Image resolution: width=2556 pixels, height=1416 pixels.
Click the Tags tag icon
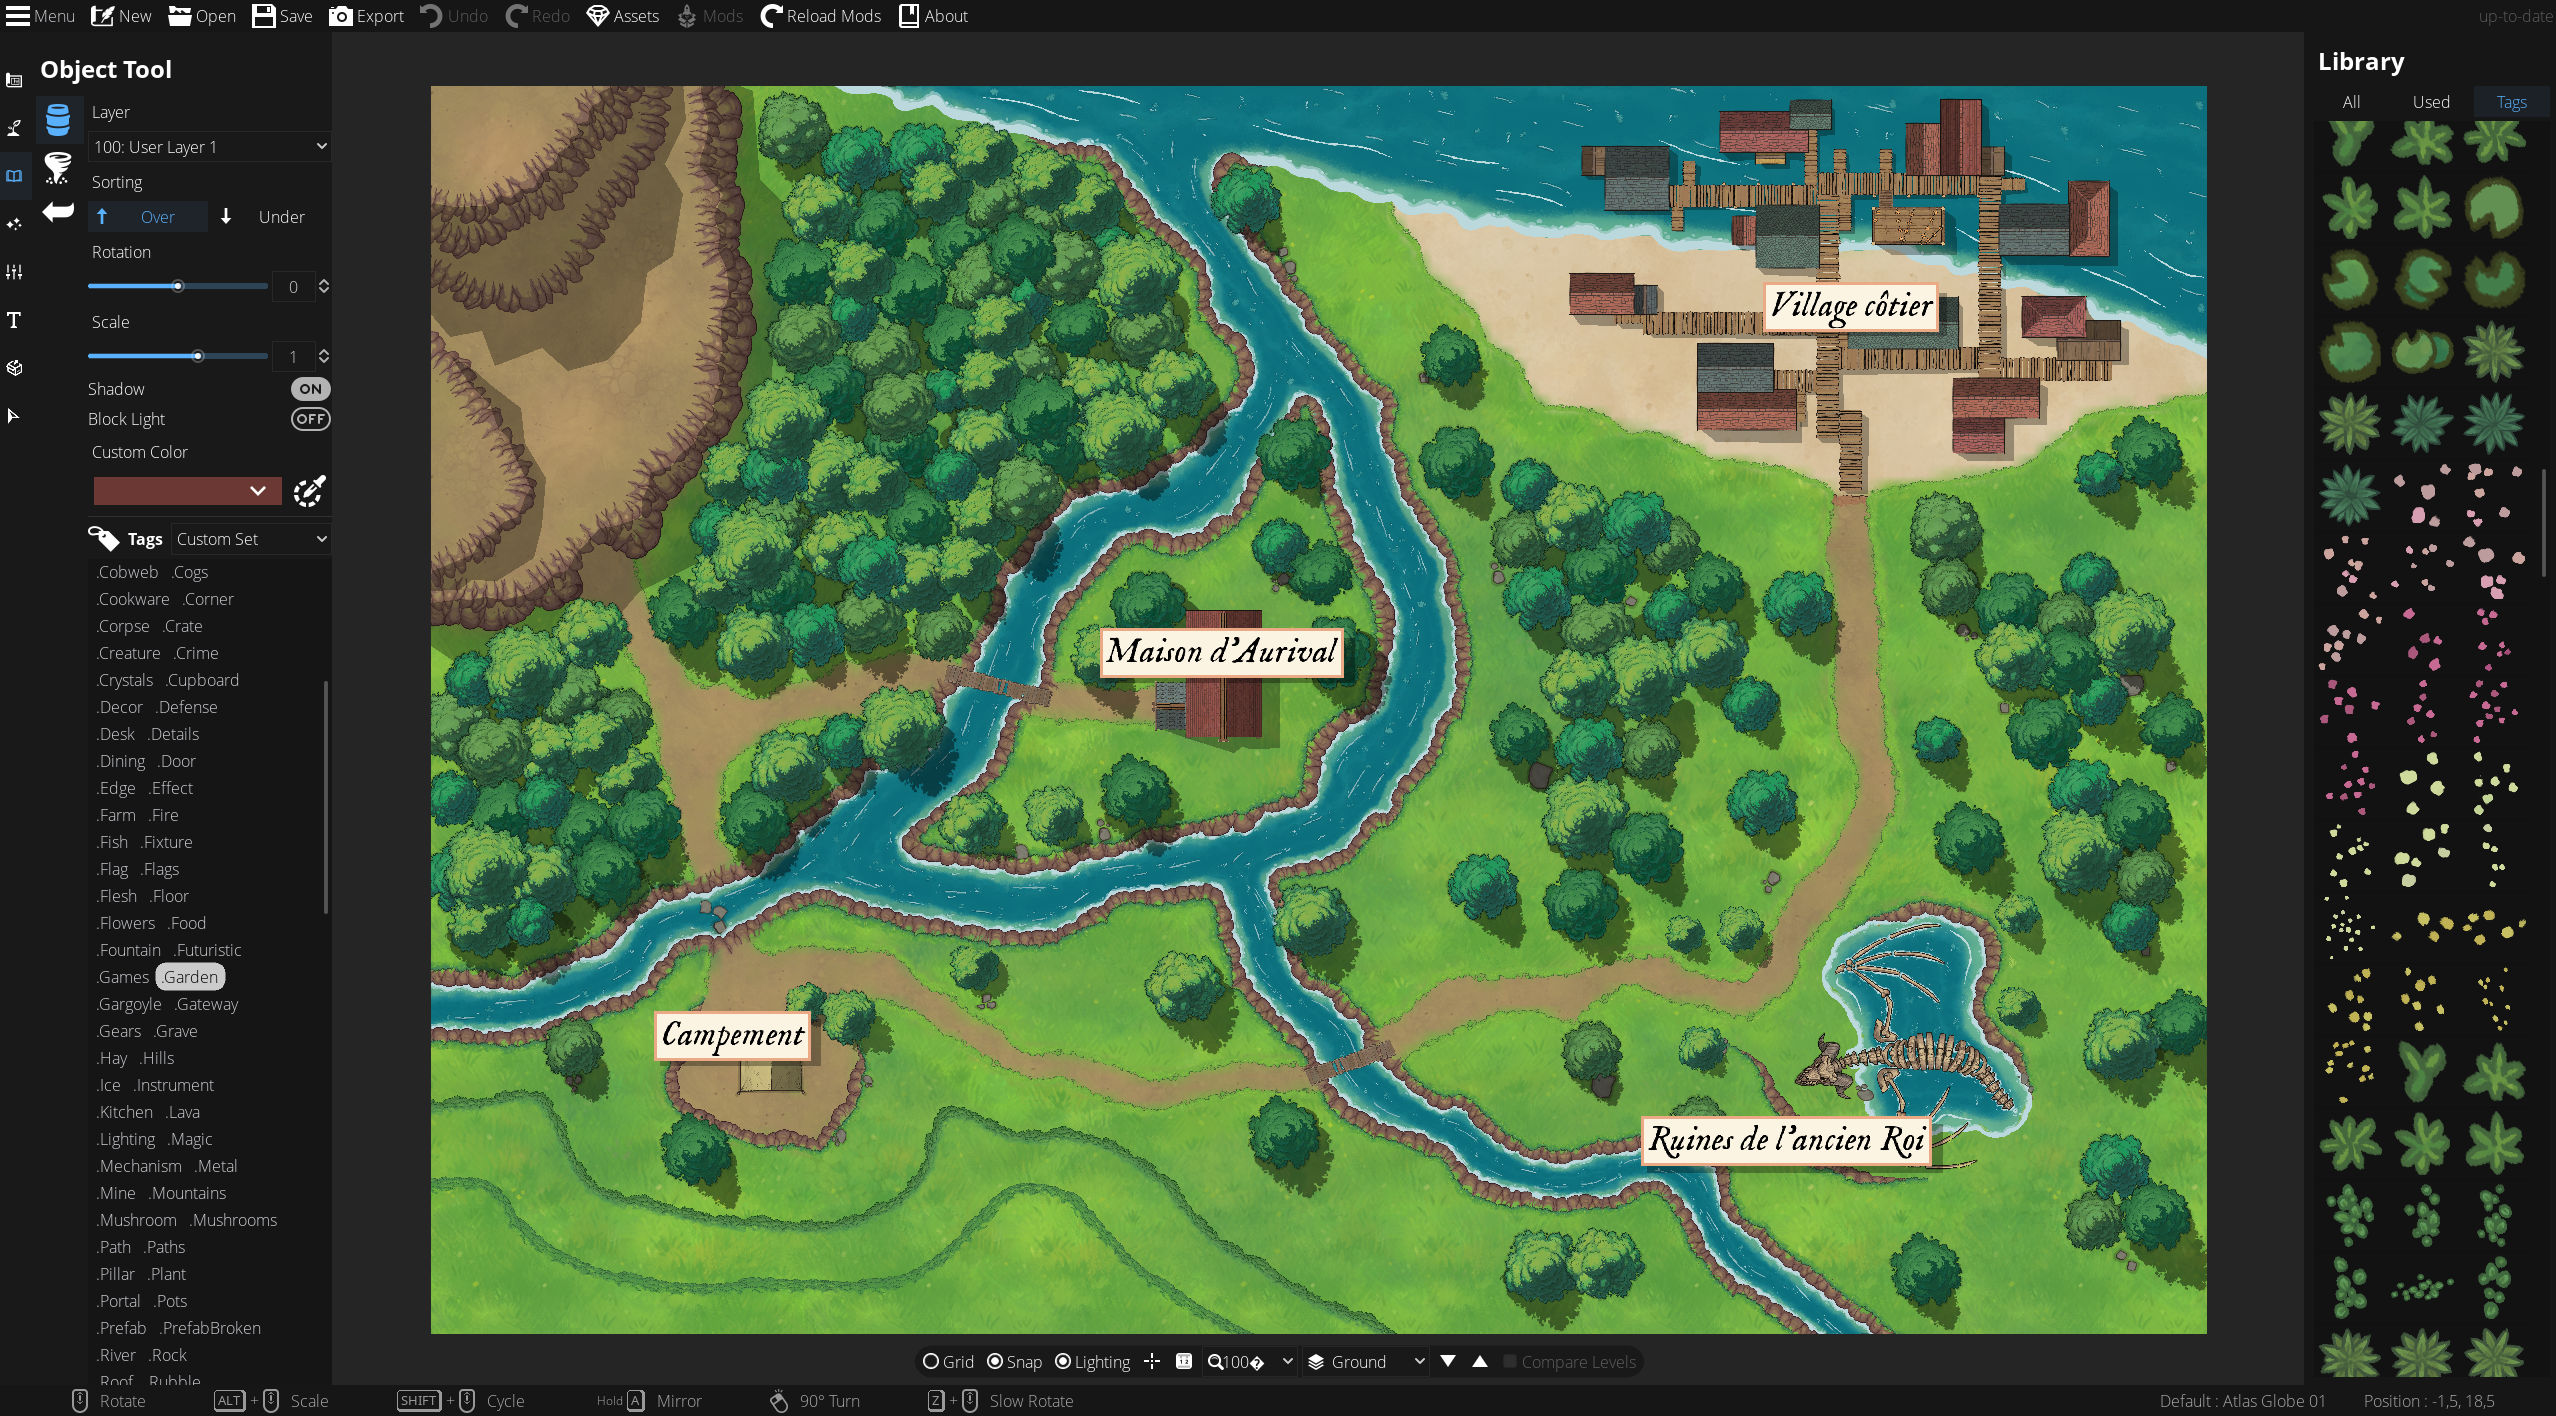(x=103, y=539)
